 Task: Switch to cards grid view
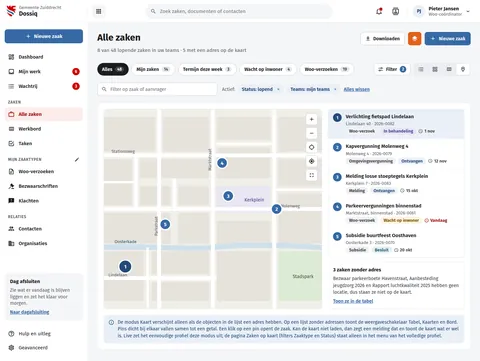[x=435, y=69]
